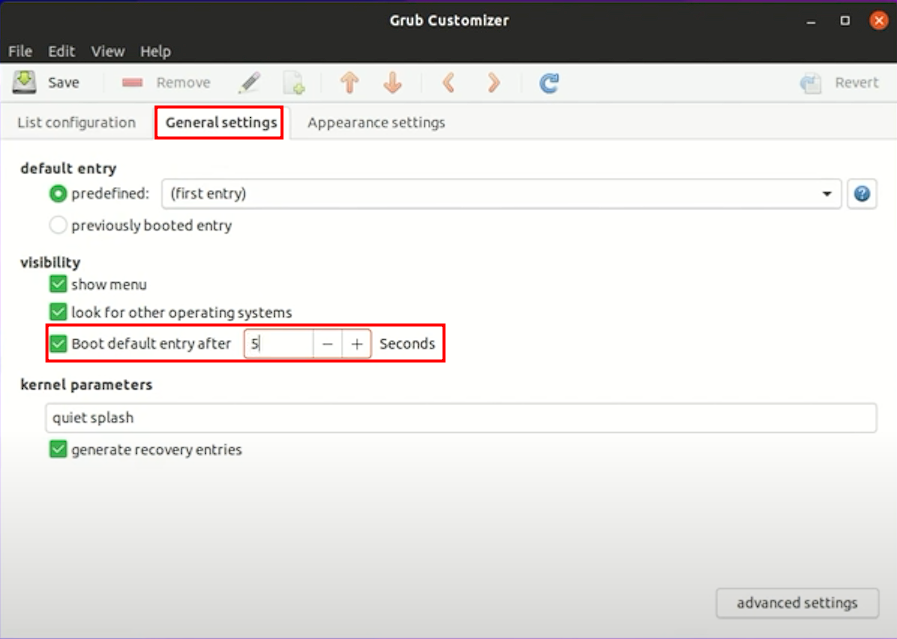897x639 pixels.
Task: Select the predefined radio button
Action: tap(58, 194)
